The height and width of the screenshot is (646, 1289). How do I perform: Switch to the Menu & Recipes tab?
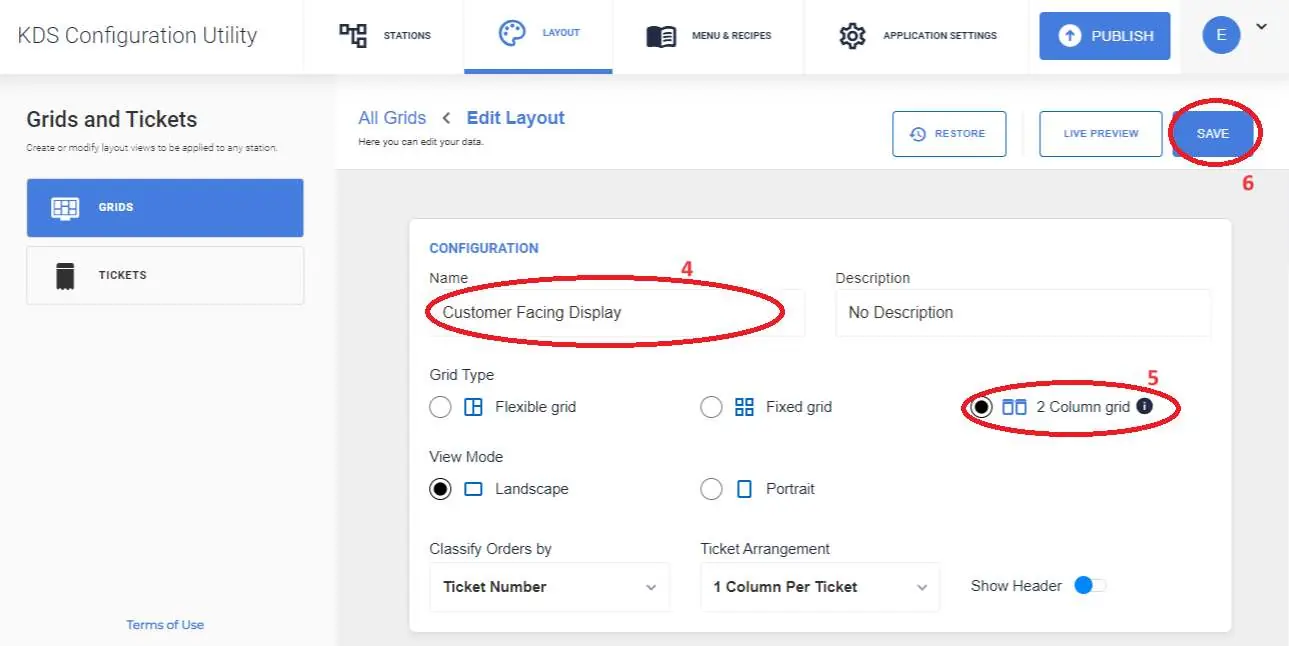(x=709, y=37)
